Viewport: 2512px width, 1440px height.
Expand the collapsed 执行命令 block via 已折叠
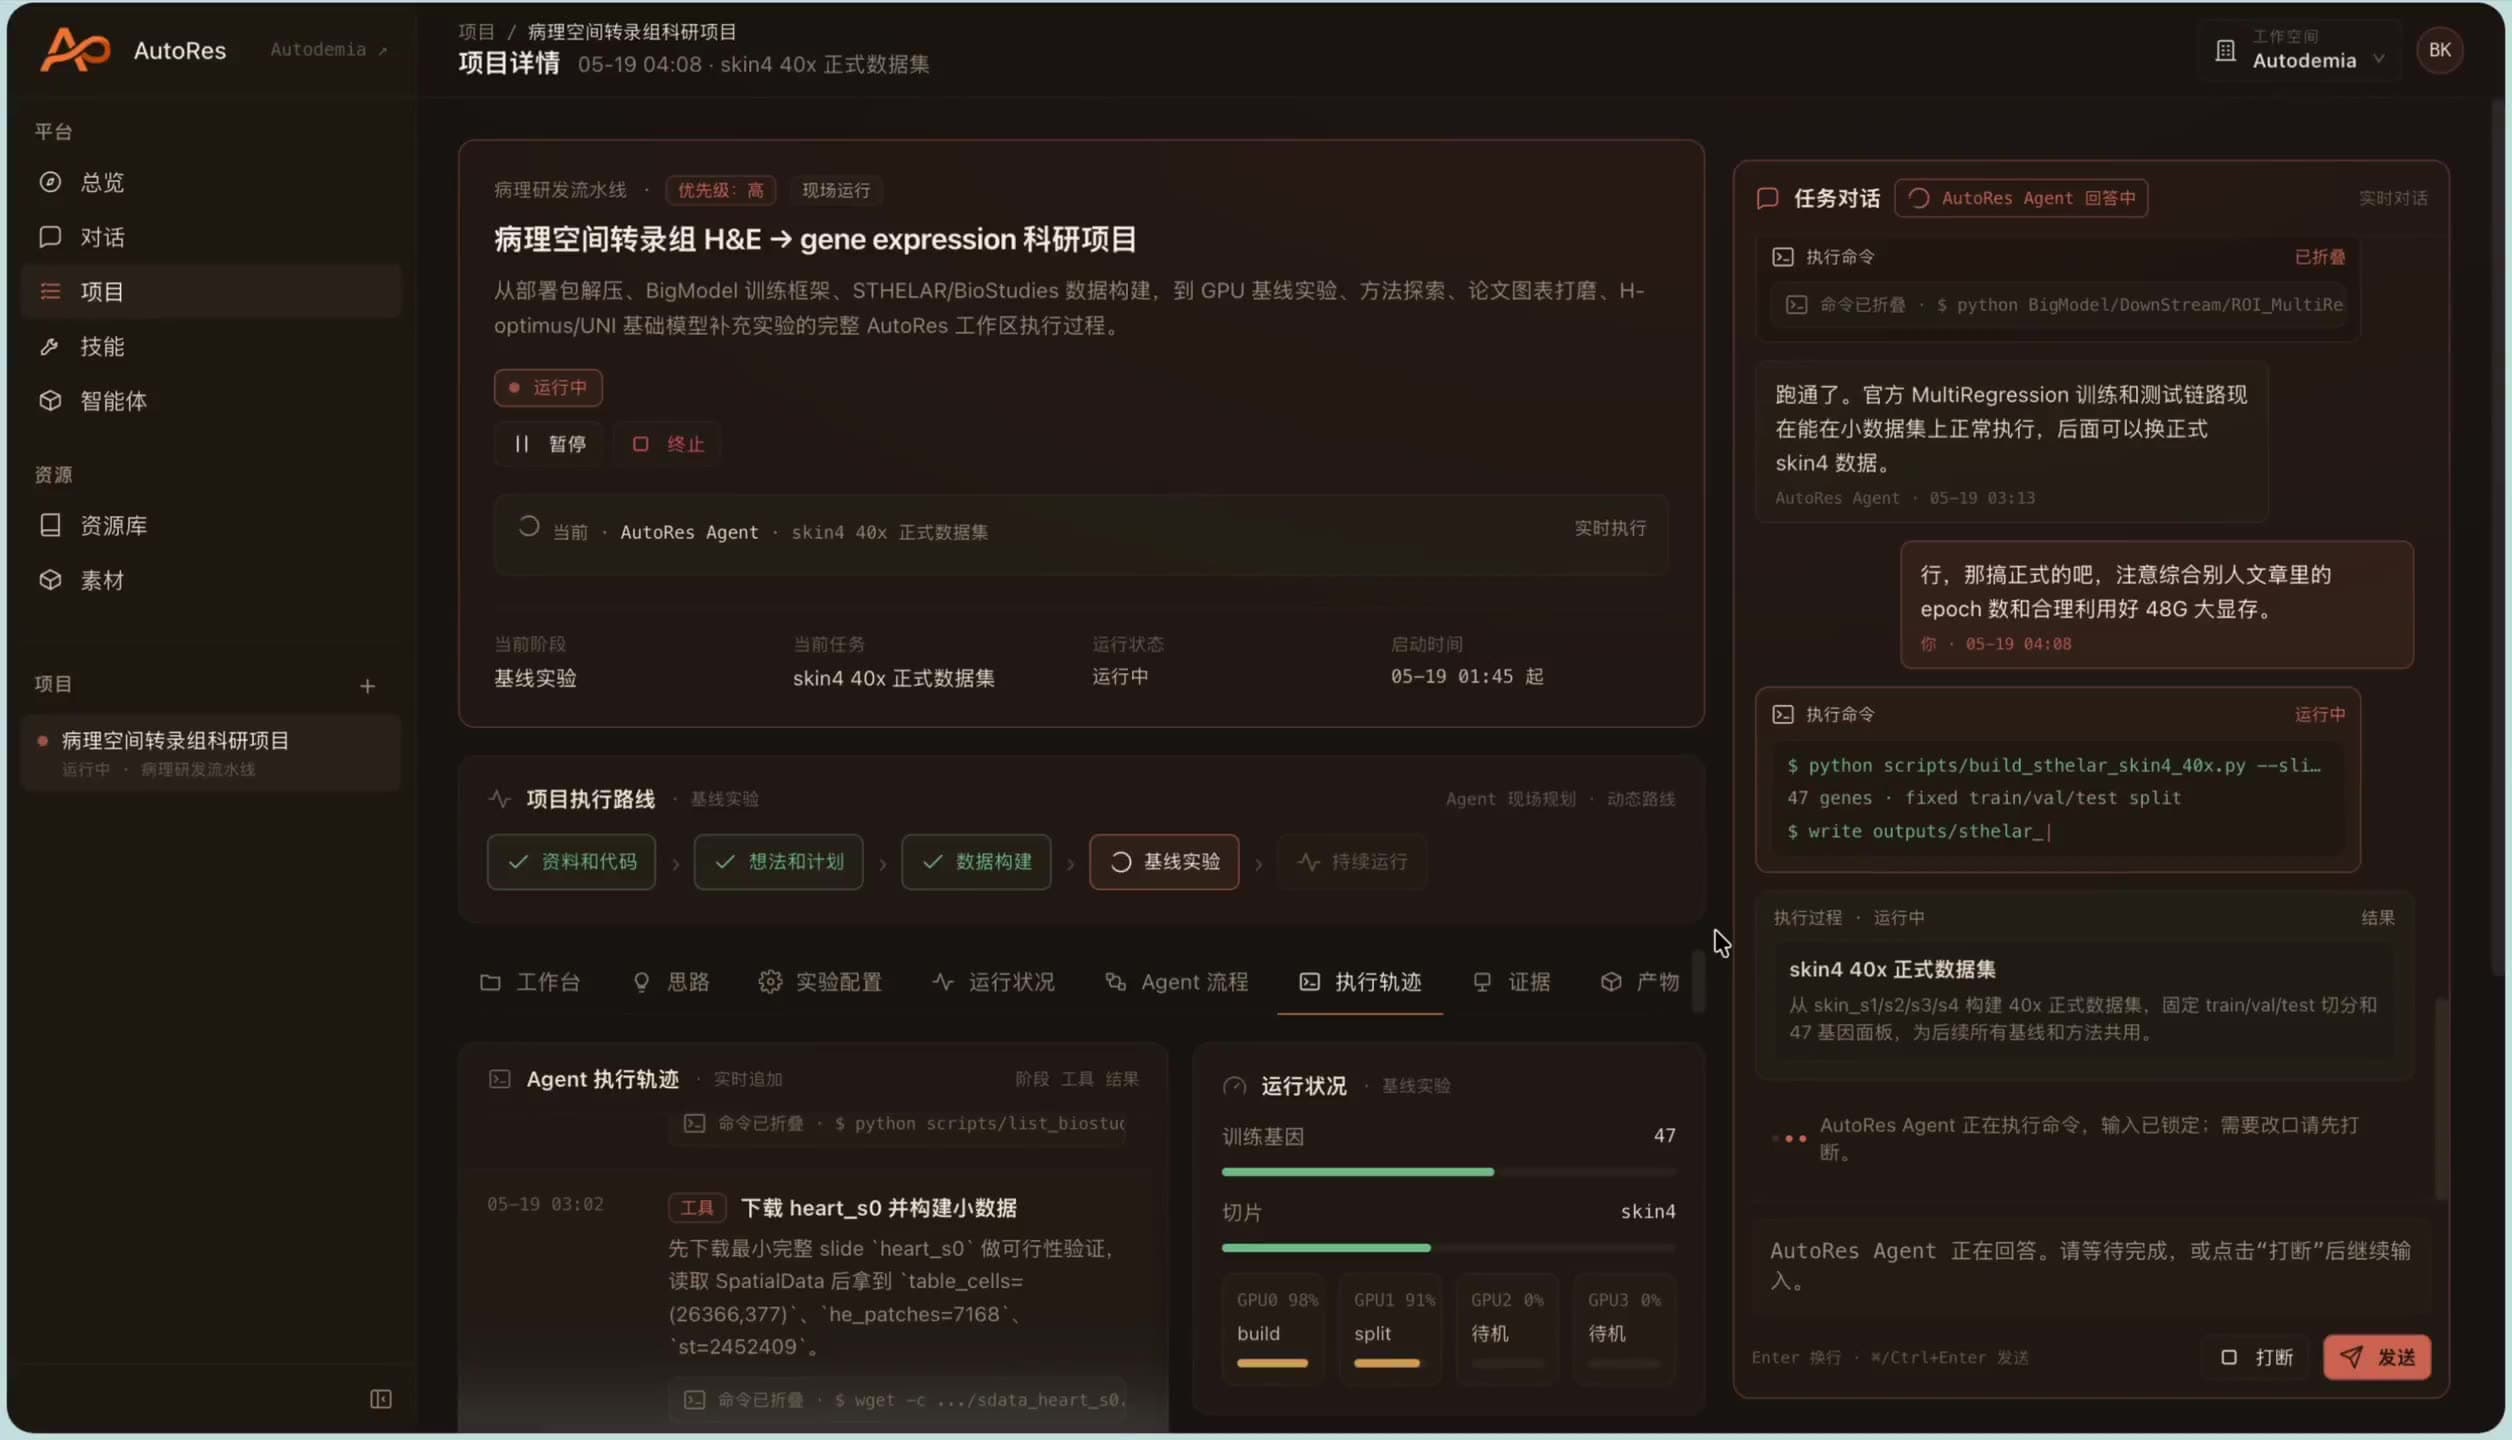[x=2319, y=257]
